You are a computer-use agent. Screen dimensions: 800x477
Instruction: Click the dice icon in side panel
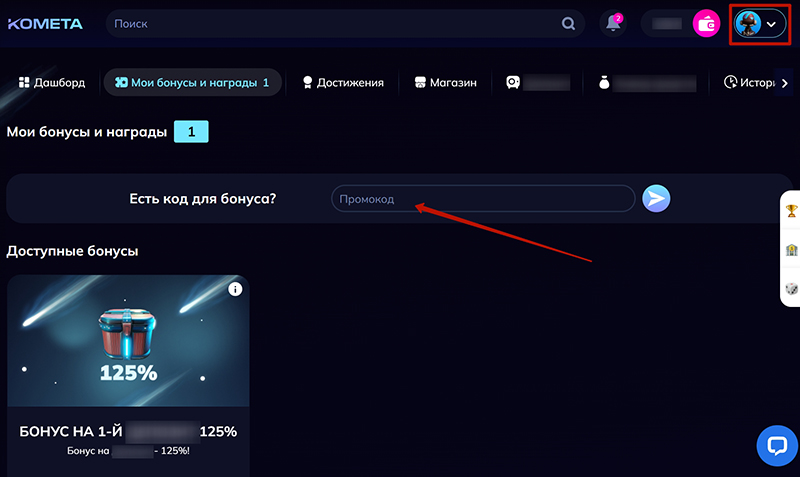[x=790, y=288]
